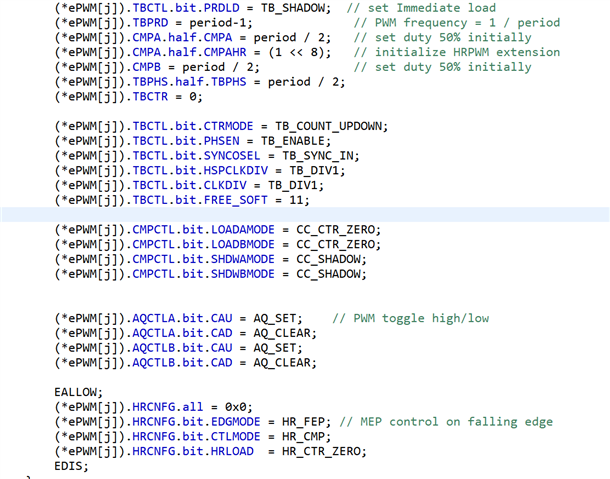Click the TBCTR = 0 line

[x=129, y=97]
